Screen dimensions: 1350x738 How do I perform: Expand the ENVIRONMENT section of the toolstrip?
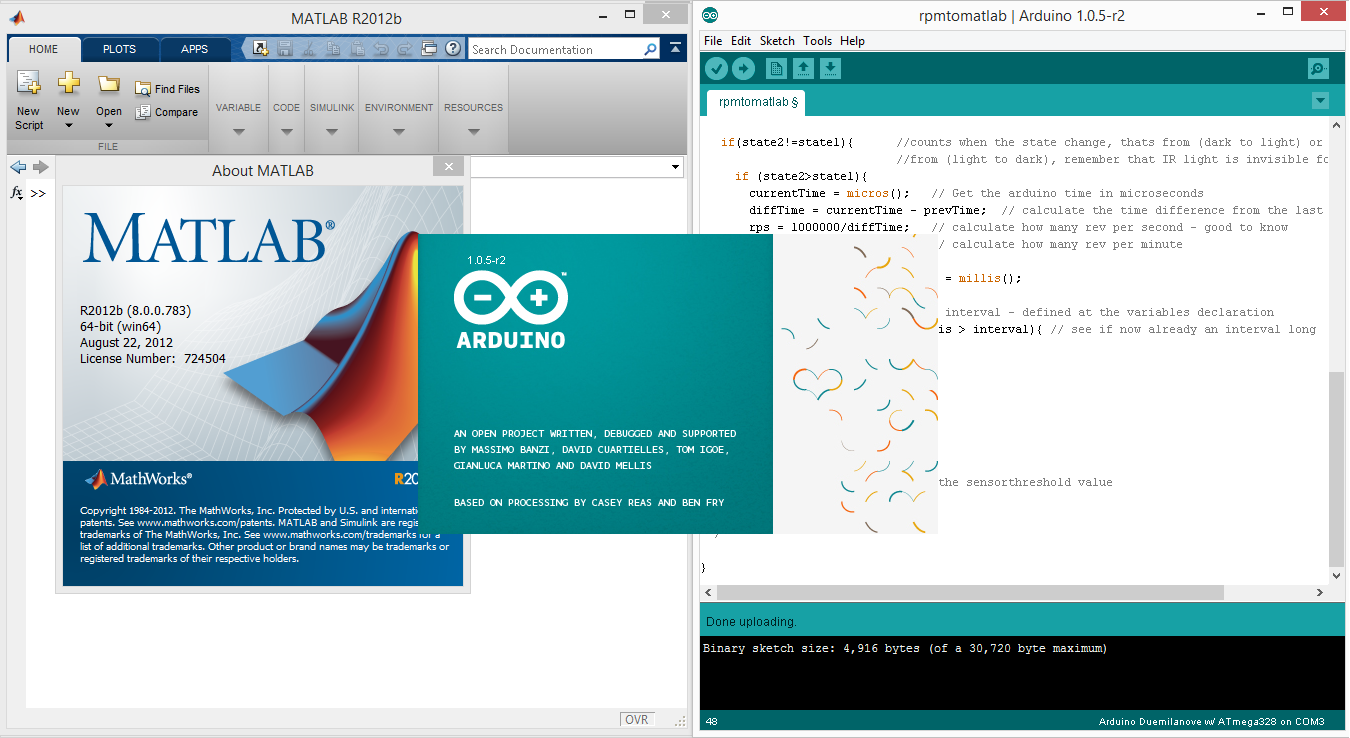point(399,132)
